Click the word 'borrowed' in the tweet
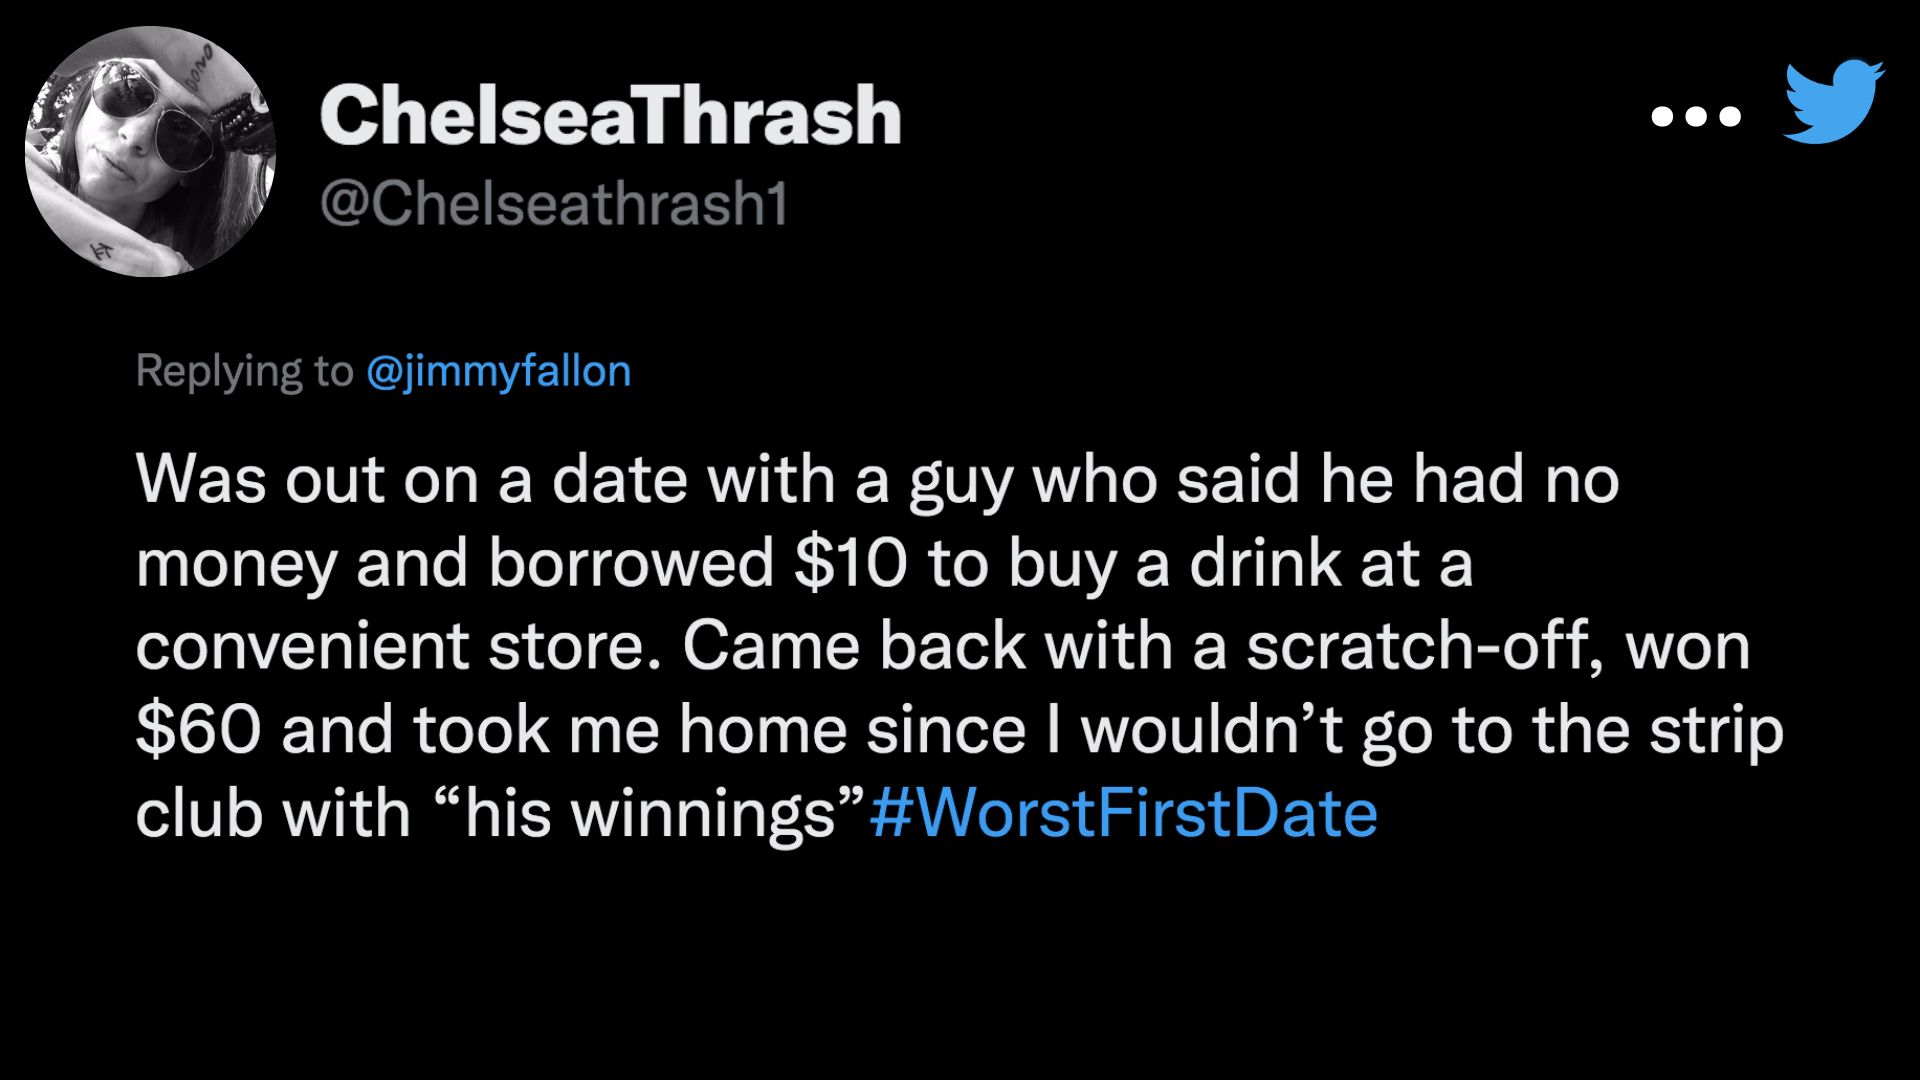This screenshot has height=1080, width=1920. (631, 563)
